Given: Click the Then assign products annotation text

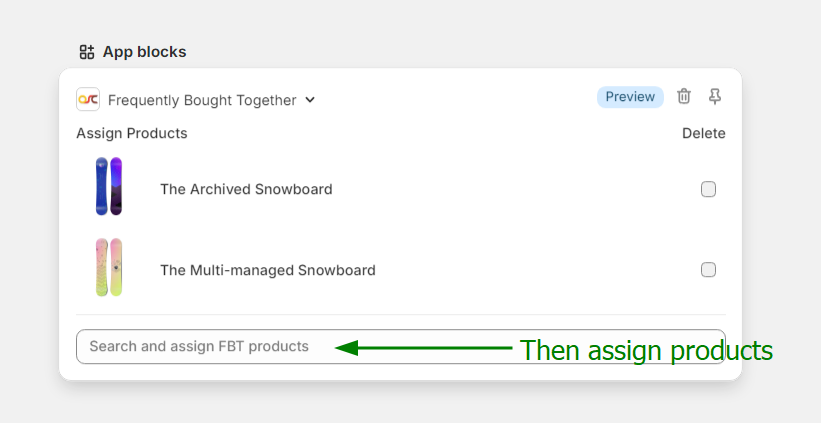Looking at the screenshot, I should pos(646,350).
